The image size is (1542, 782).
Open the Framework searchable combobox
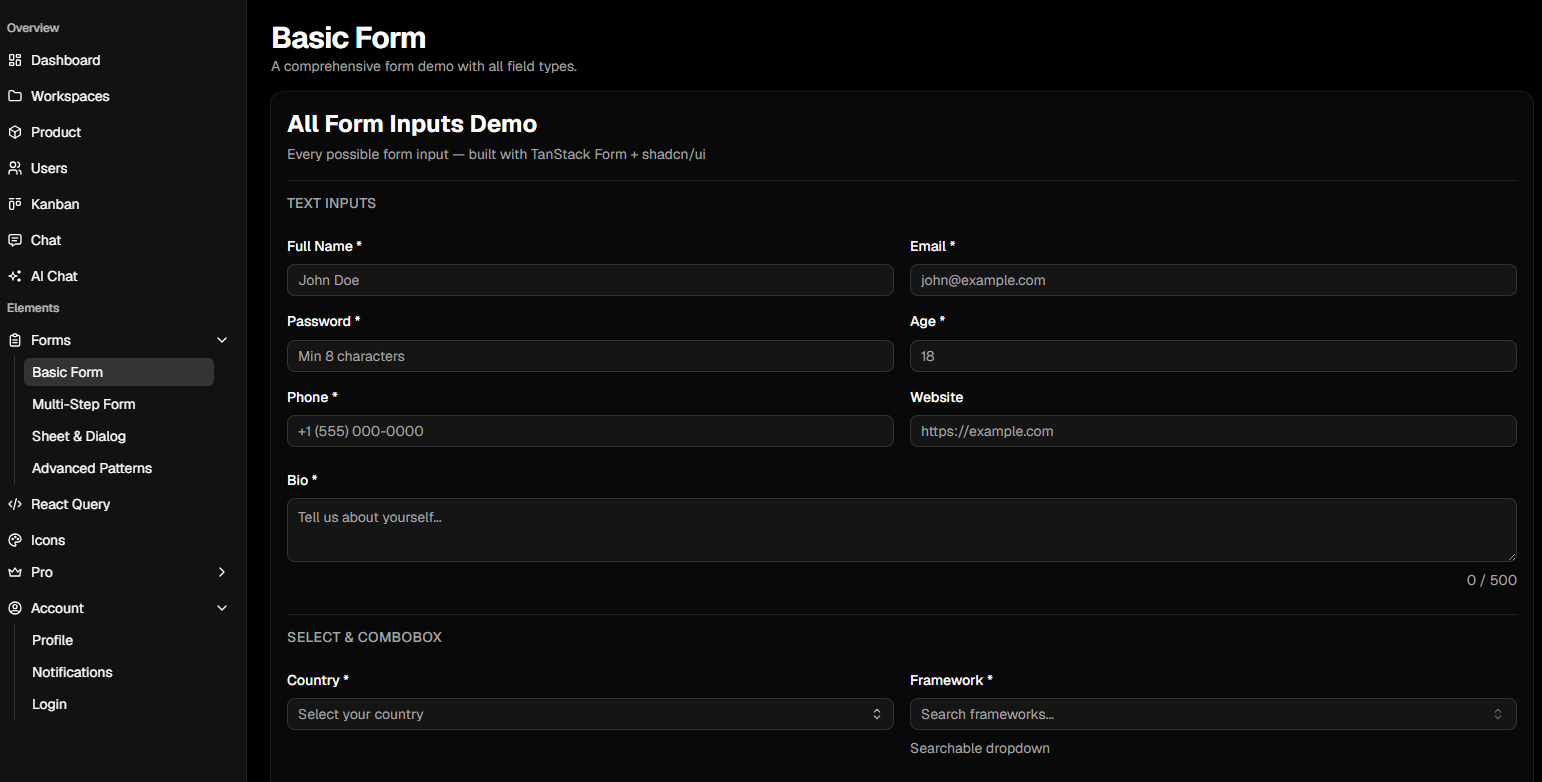click(1213, 714)
